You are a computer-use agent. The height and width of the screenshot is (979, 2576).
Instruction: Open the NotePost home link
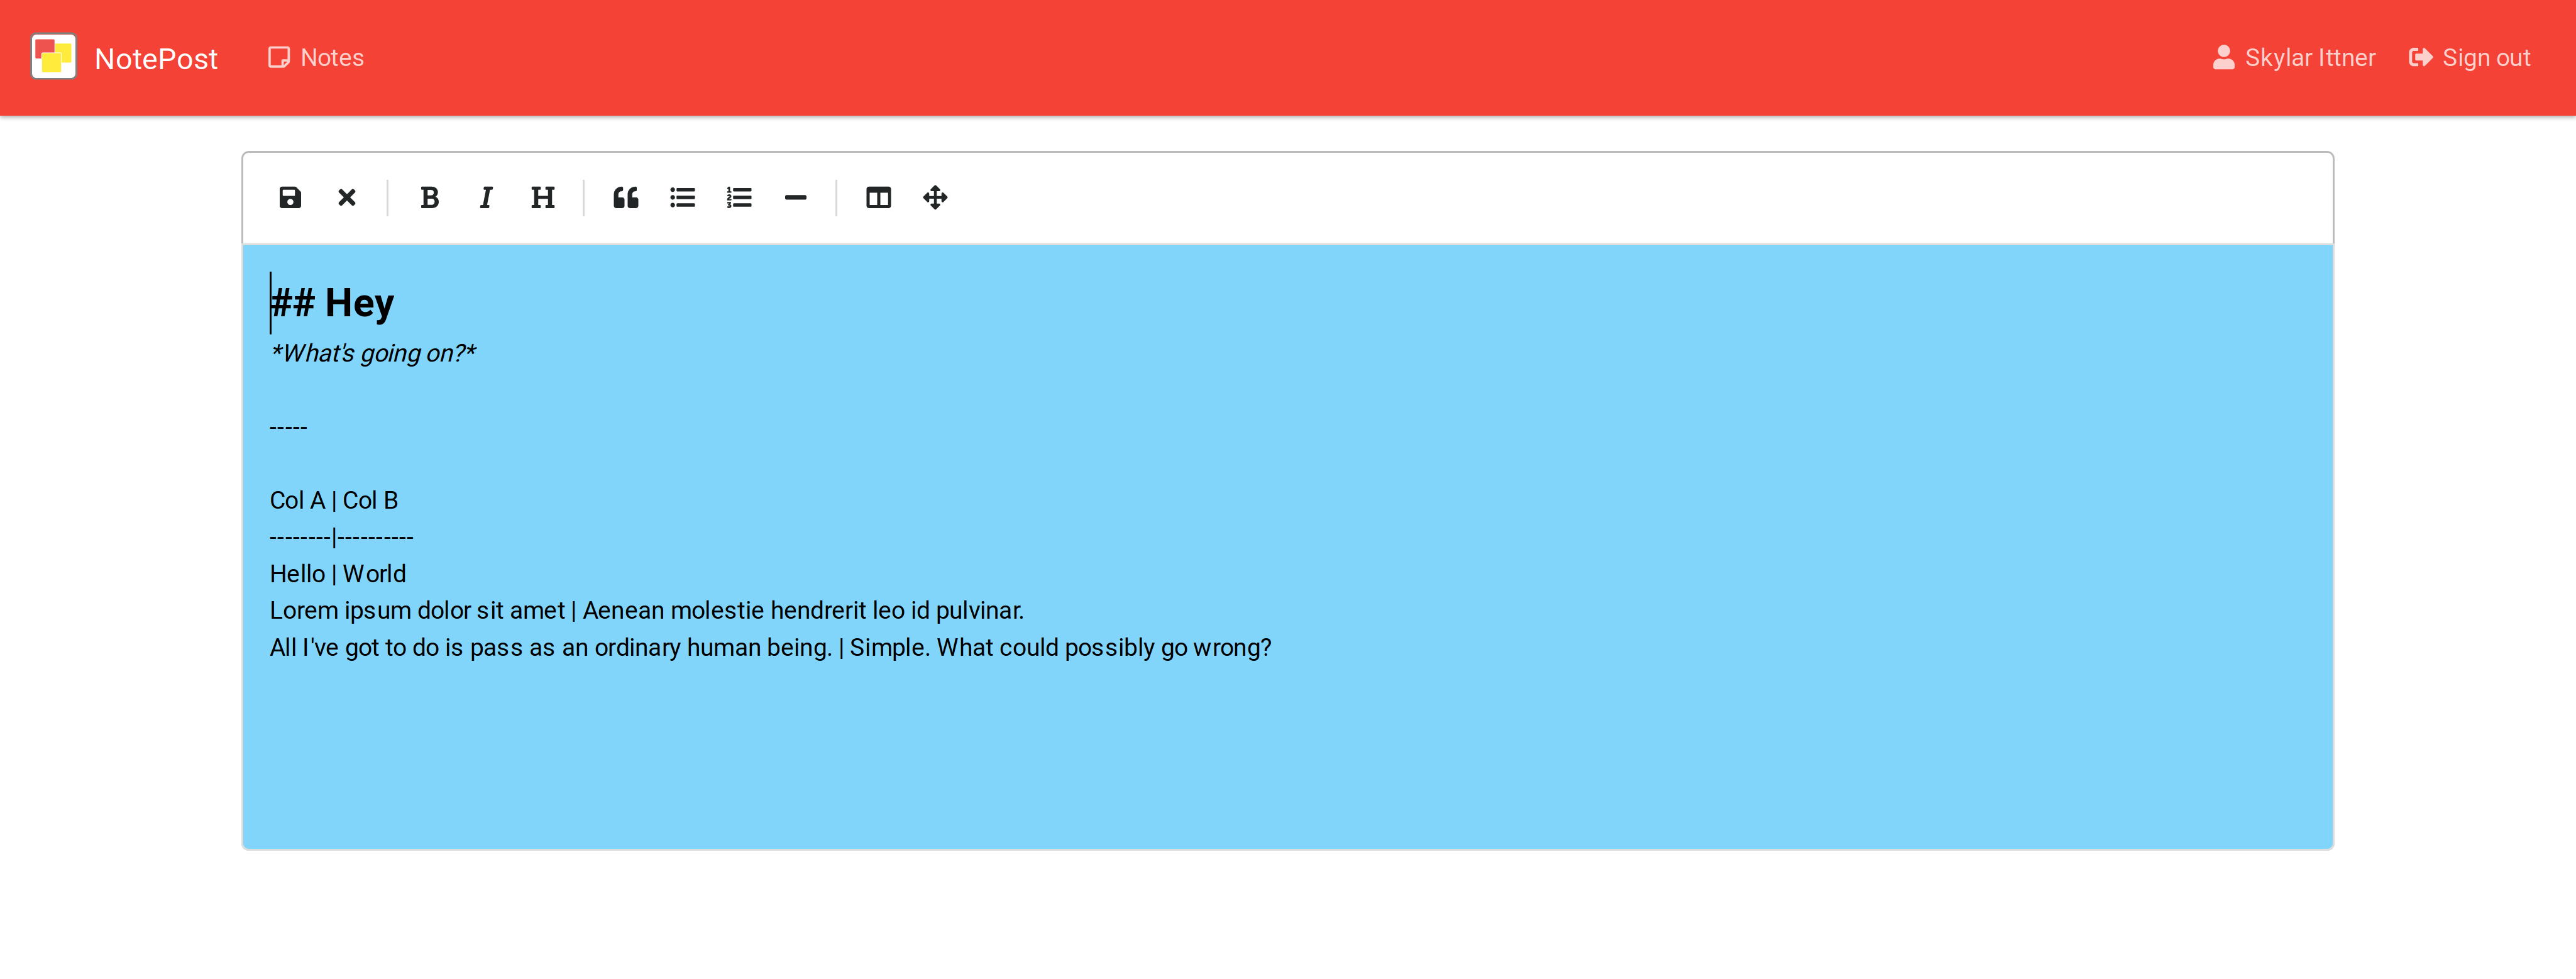point(156,59)
